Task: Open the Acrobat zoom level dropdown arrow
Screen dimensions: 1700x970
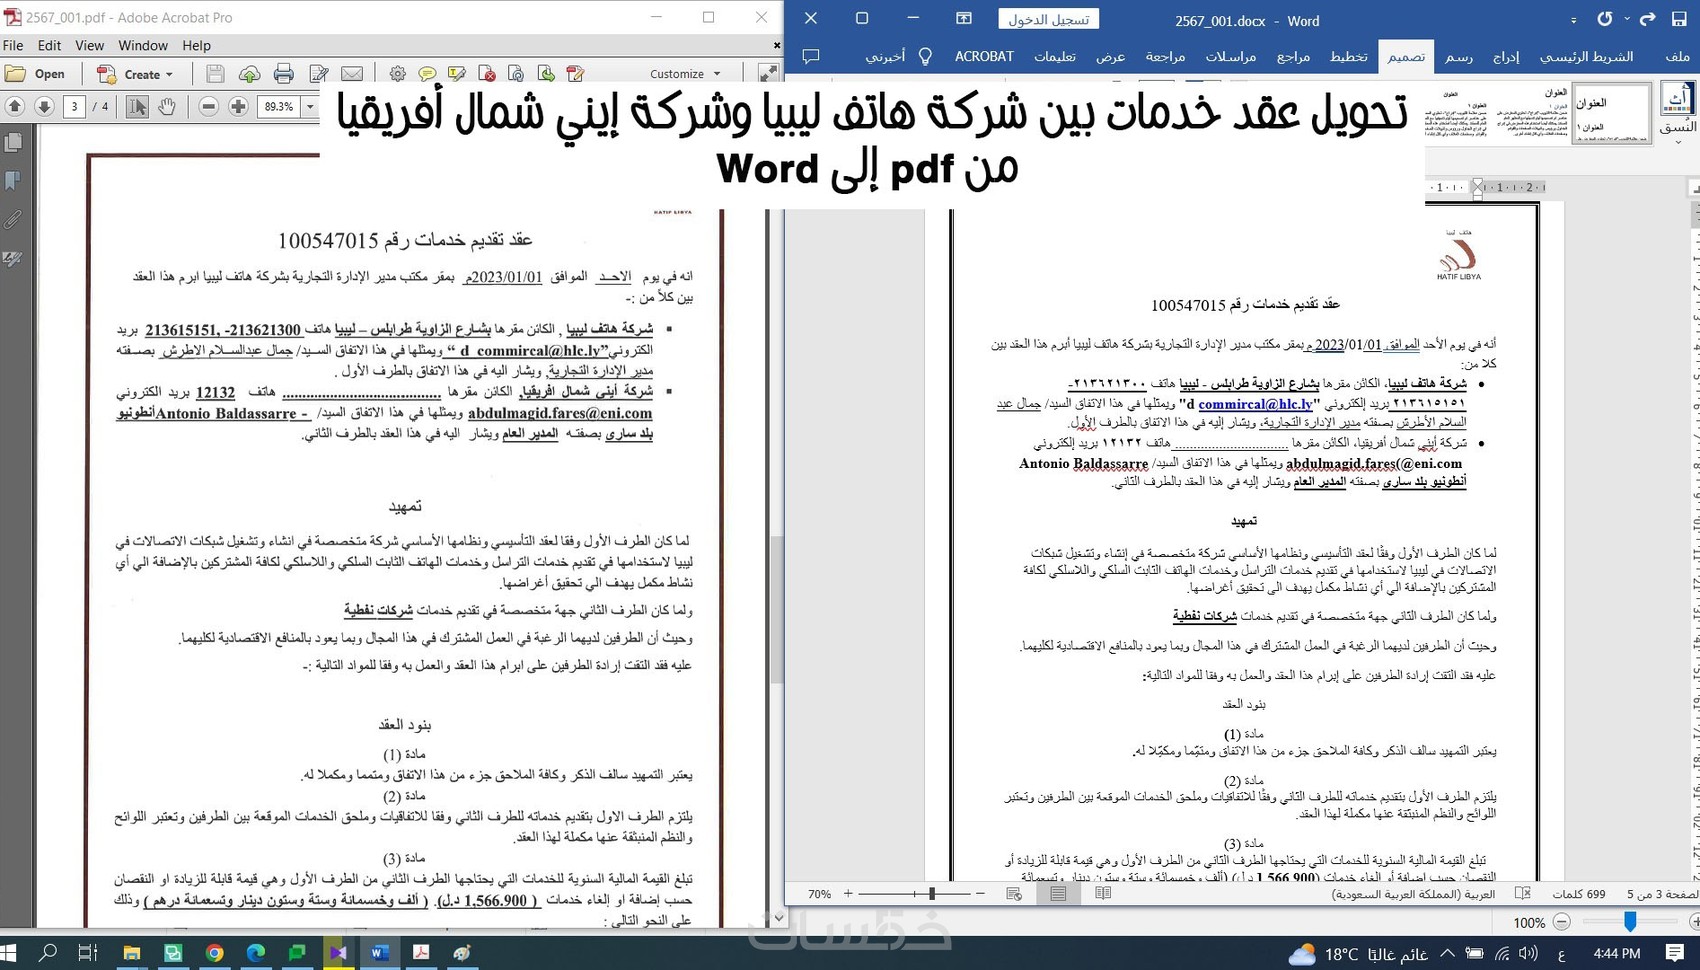Action: coord(310,107)
